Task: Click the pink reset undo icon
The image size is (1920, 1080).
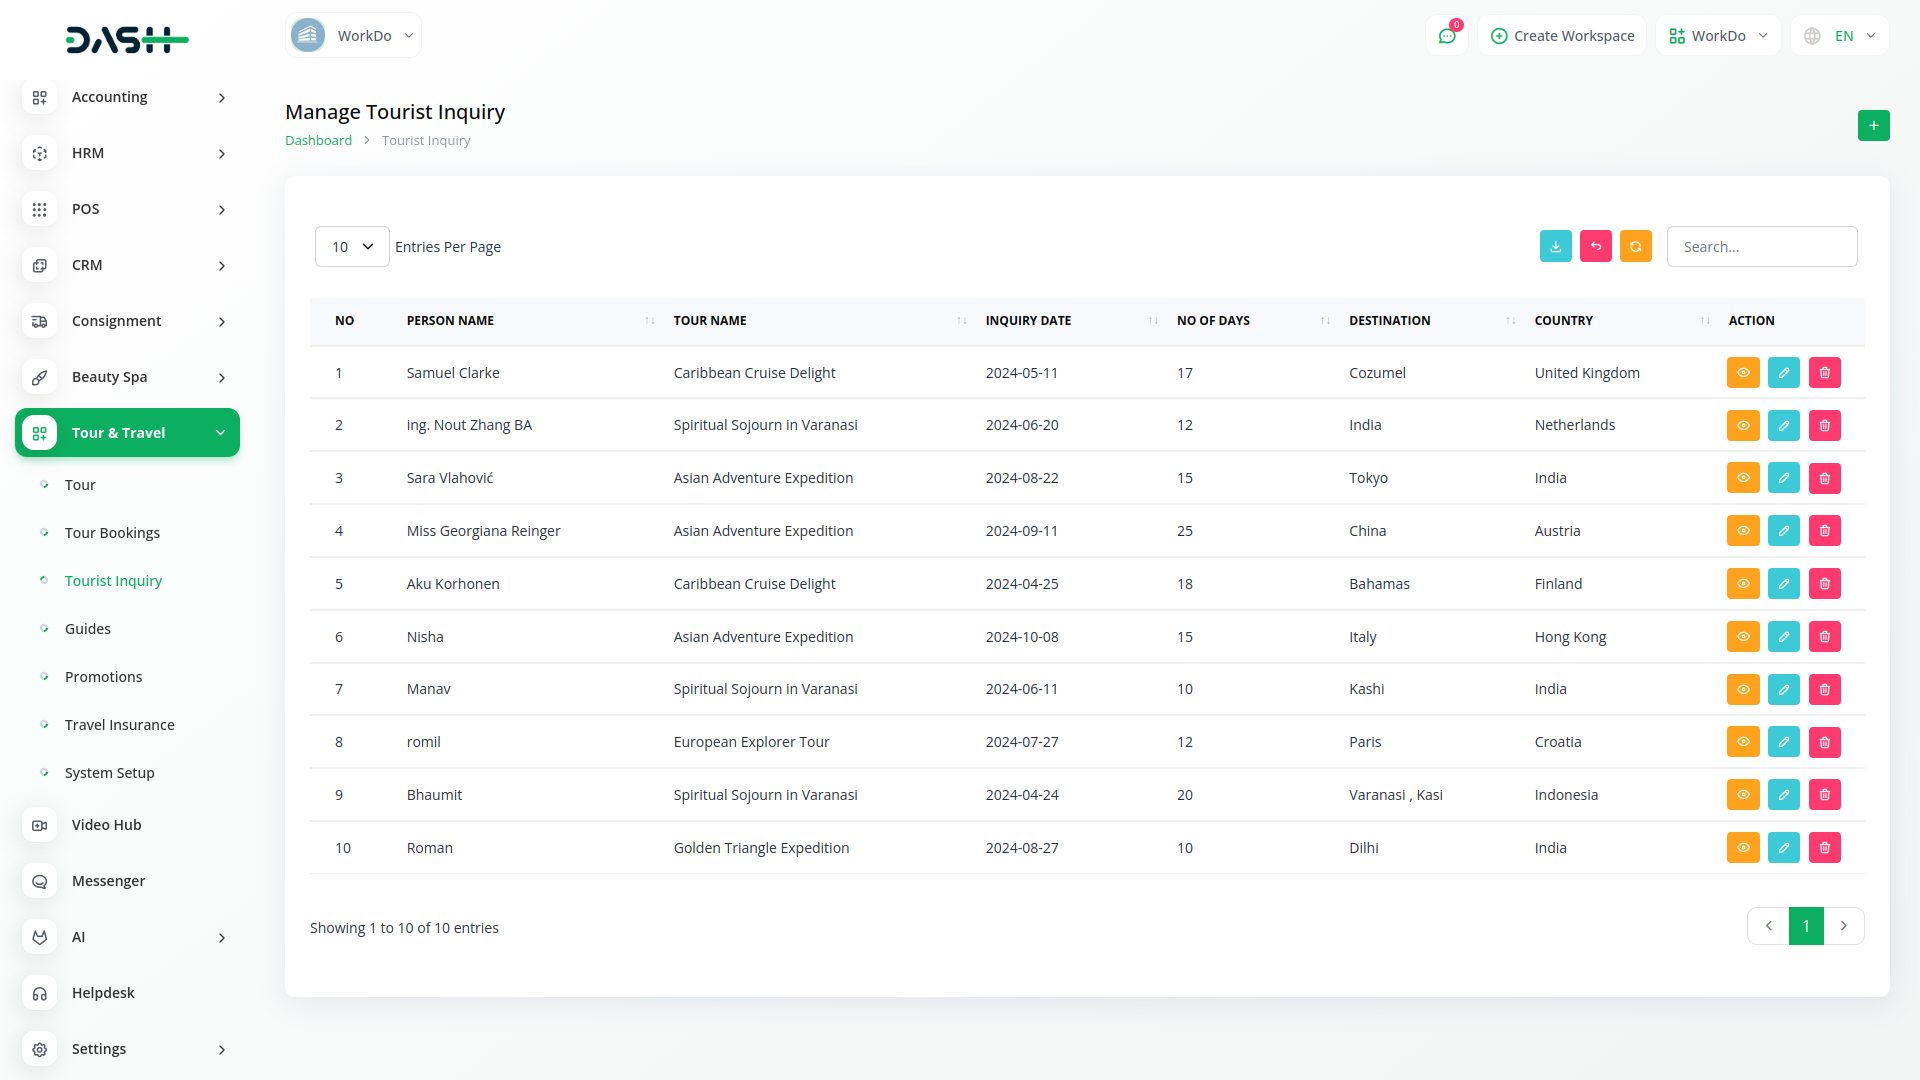Action: 1595,247
